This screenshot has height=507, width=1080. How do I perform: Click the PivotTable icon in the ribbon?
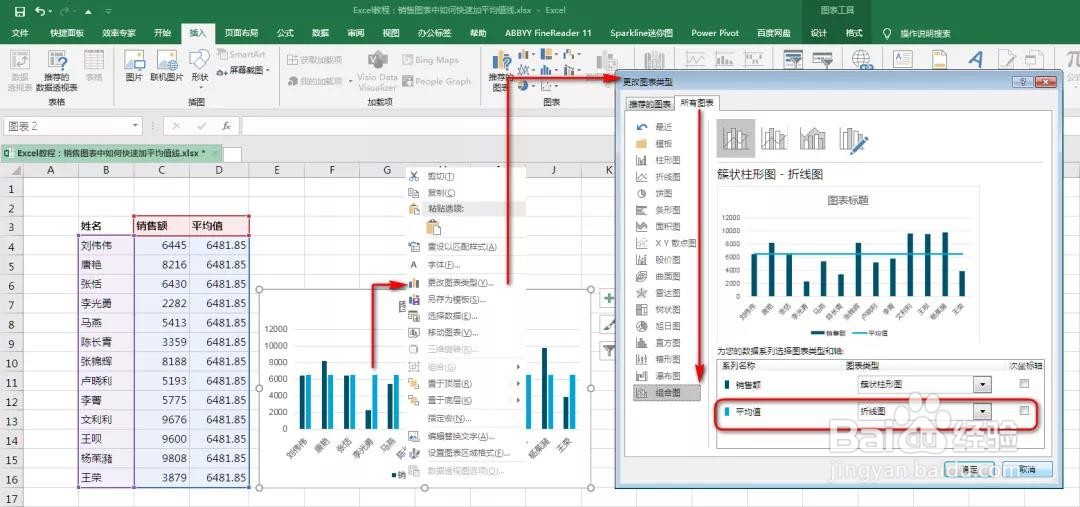[x=19, y=61]
